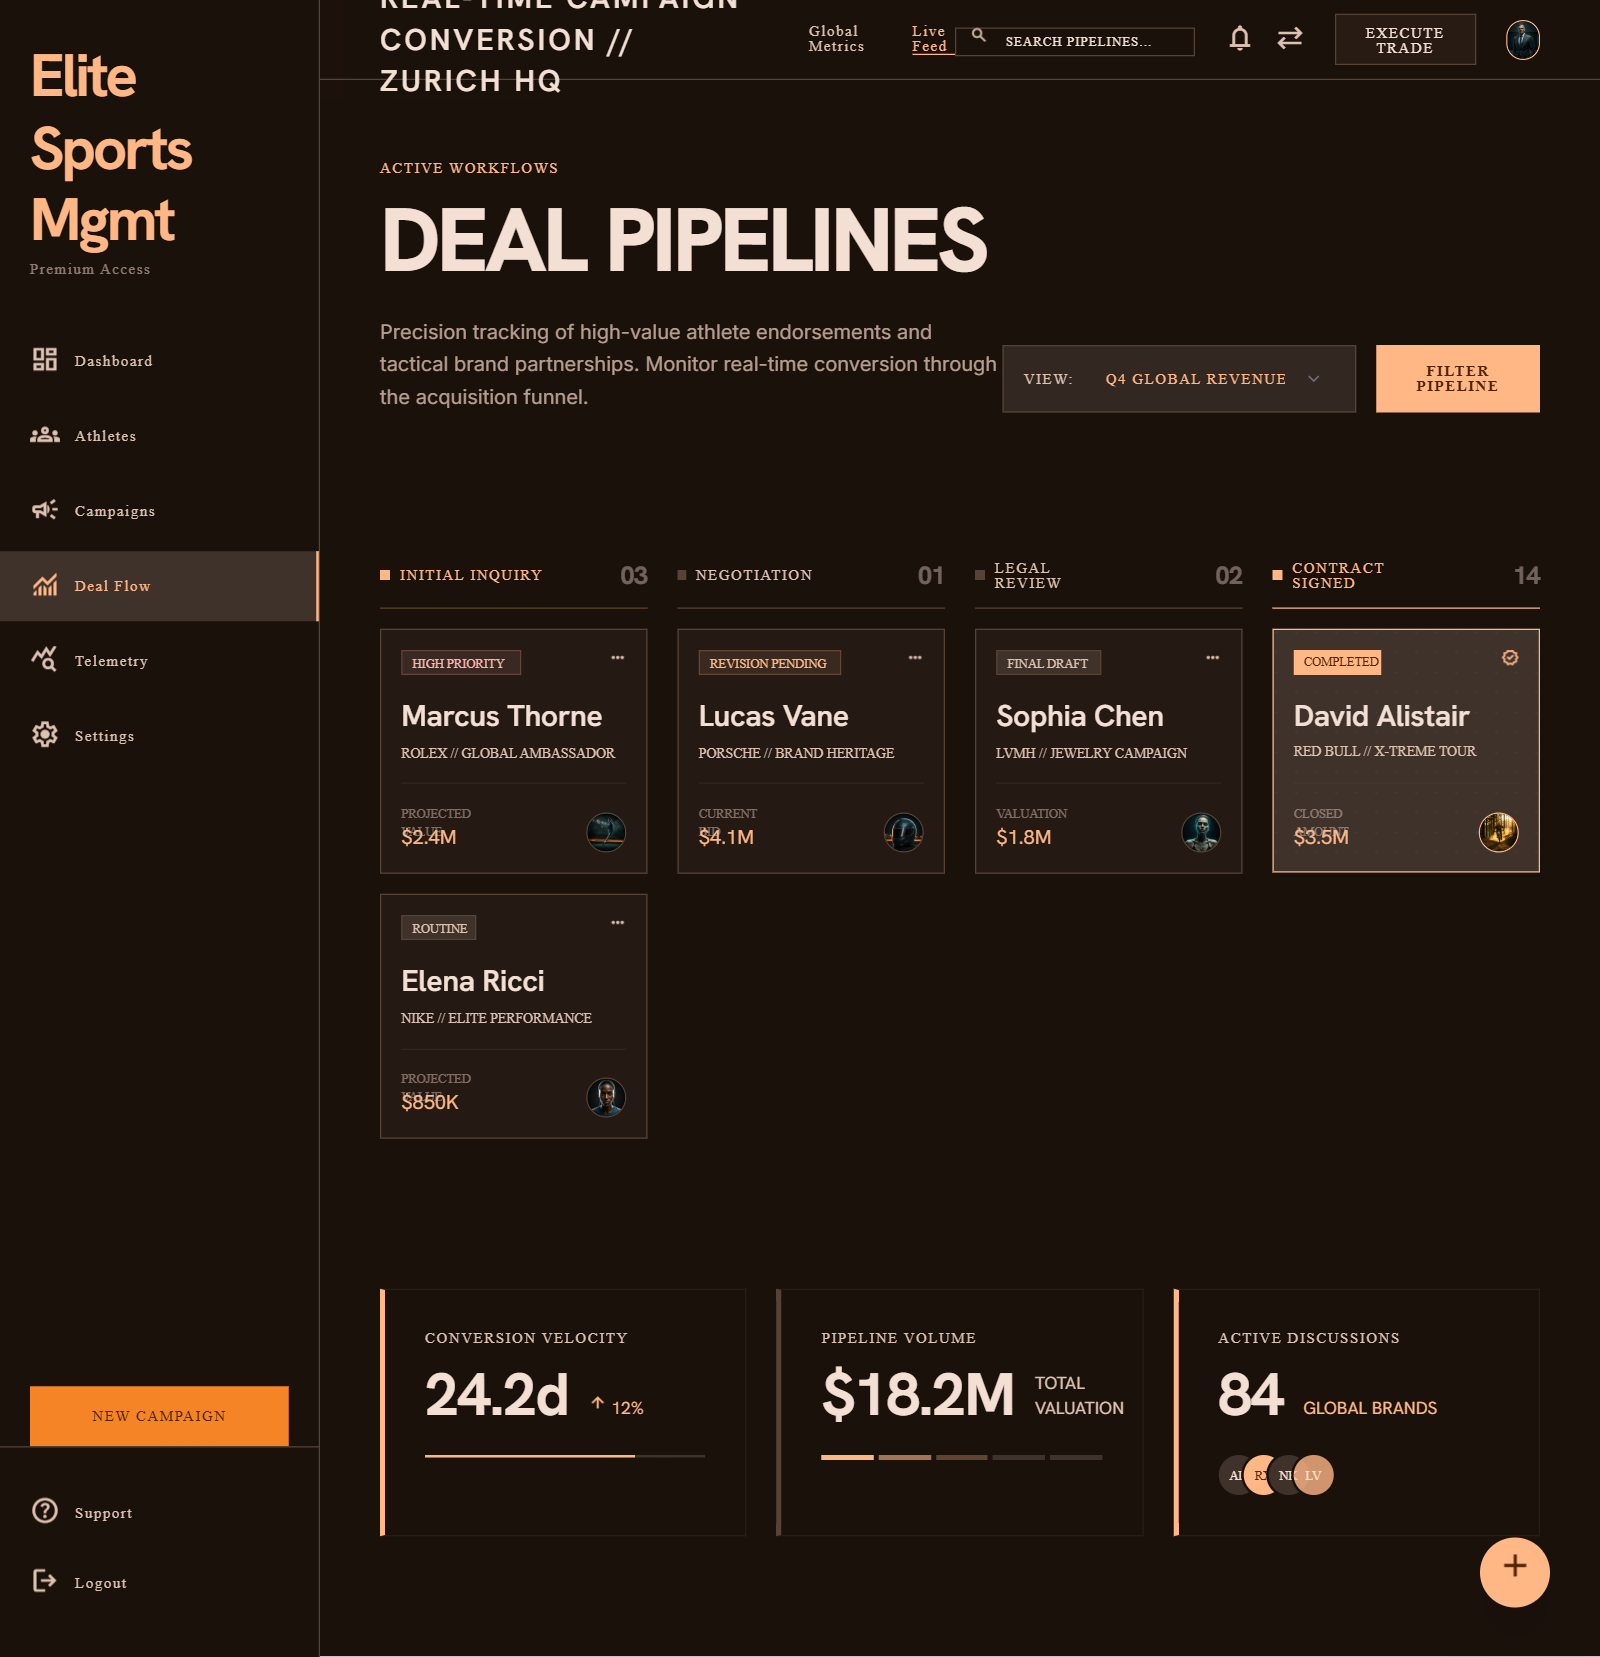The width and height of the screenshot is (1600, 1657).
Task: Click Elena Ricci card avatar
Action: tap(606, 1097)
